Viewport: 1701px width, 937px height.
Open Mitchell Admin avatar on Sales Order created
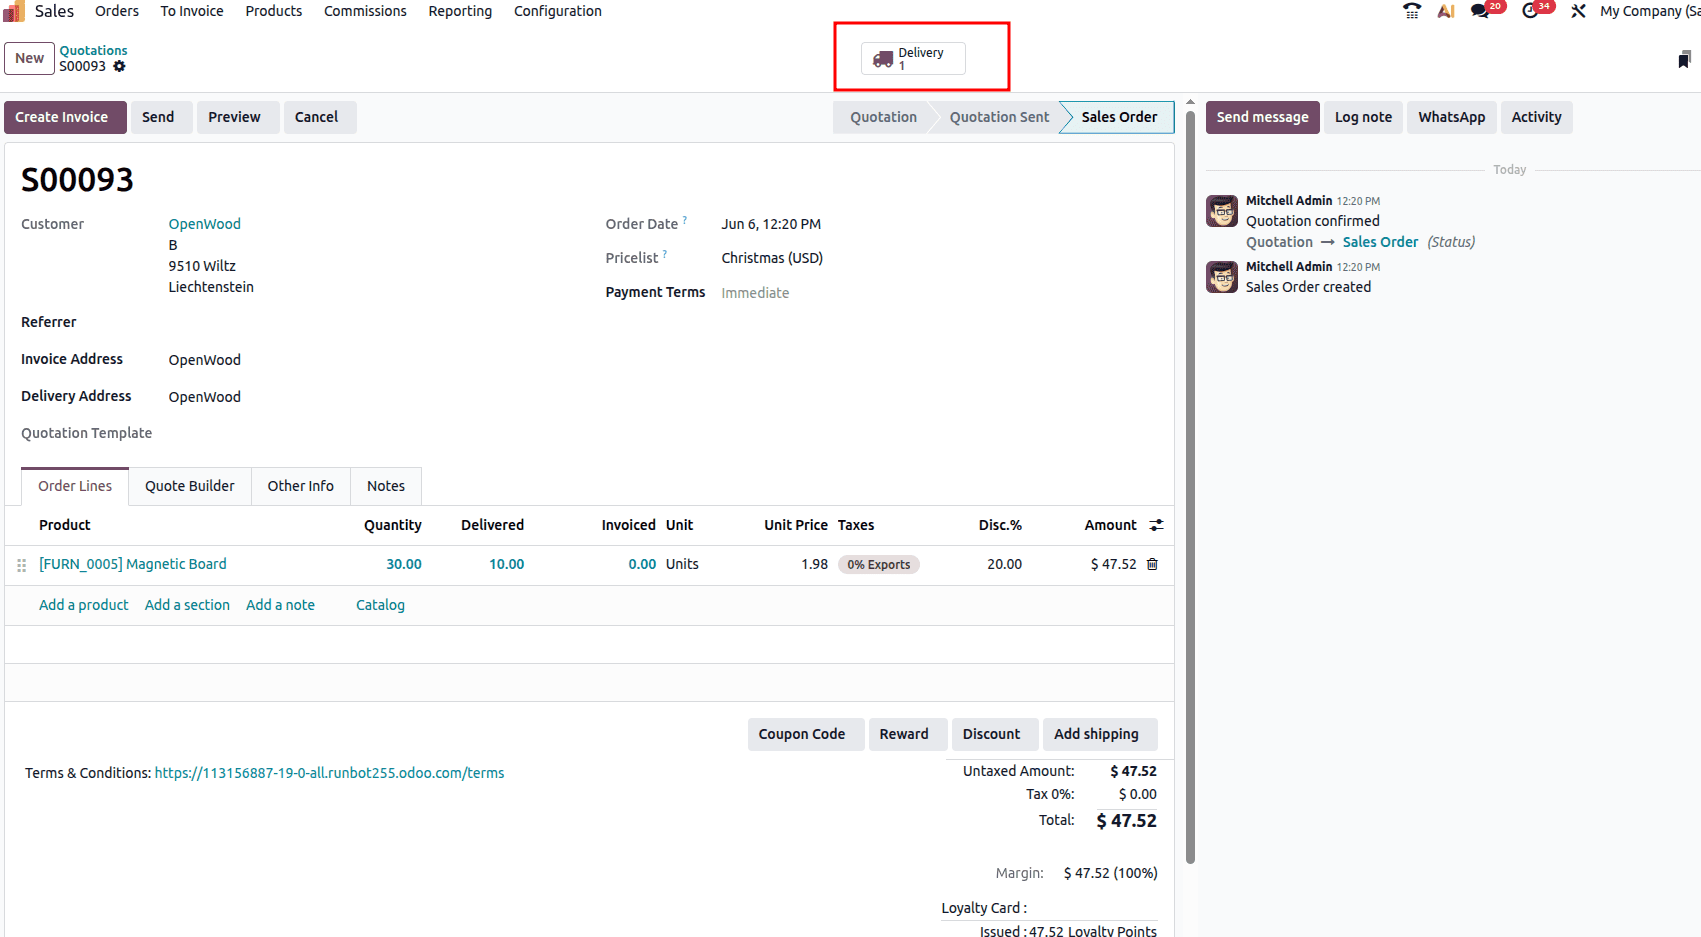pyautogui.click(x=1222, y=277)
